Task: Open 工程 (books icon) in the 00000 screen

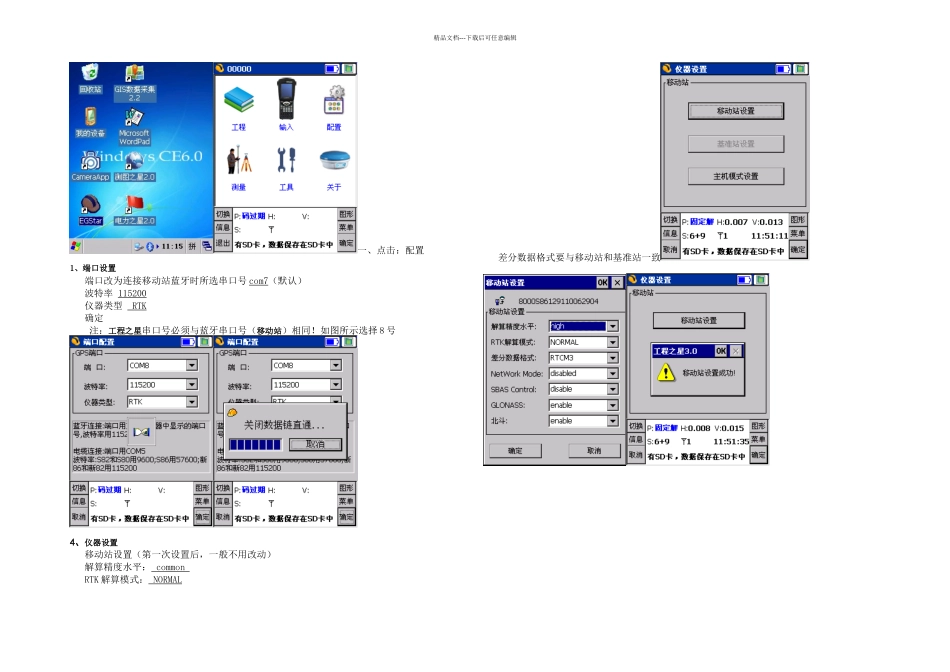Action: point(239,109)
